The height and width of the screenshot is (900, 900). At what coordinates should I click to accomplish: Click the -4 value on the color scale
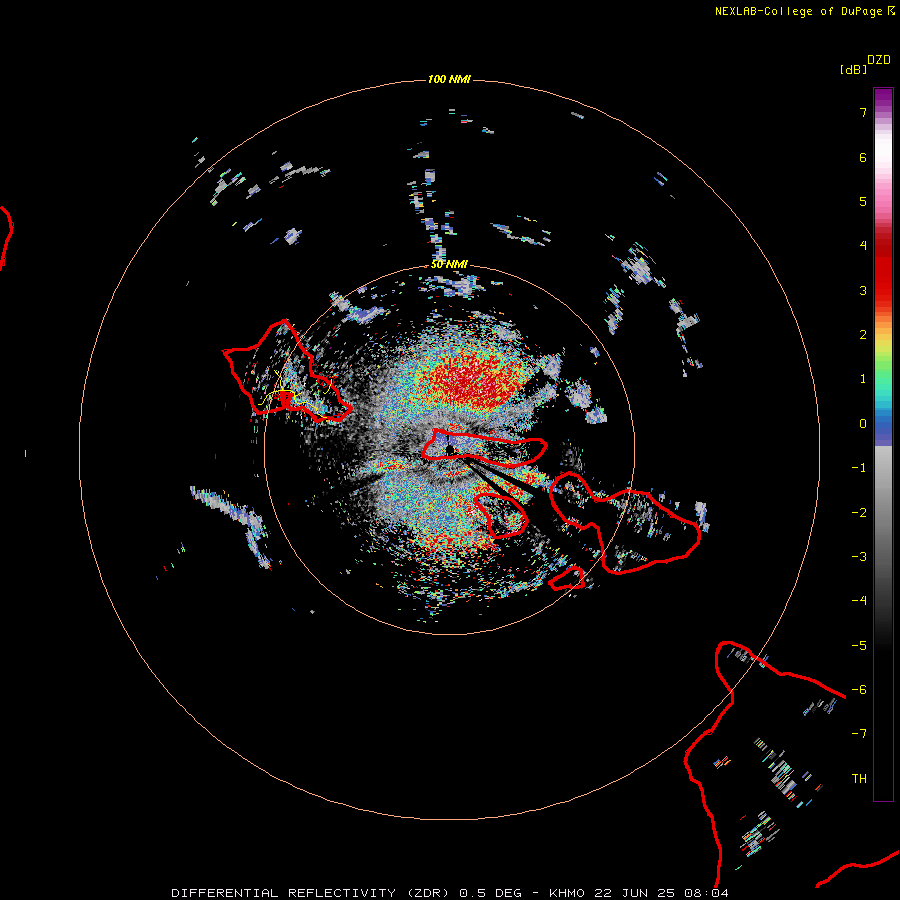point(859,600)
